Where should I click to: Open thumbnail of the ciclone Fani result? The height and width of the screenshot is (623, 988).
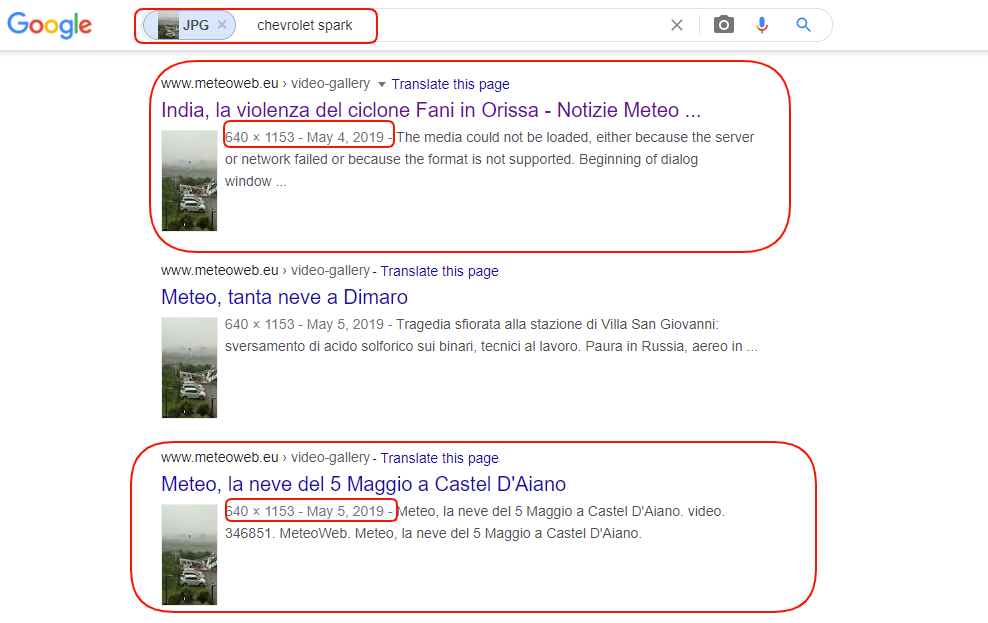click(189, 181)
